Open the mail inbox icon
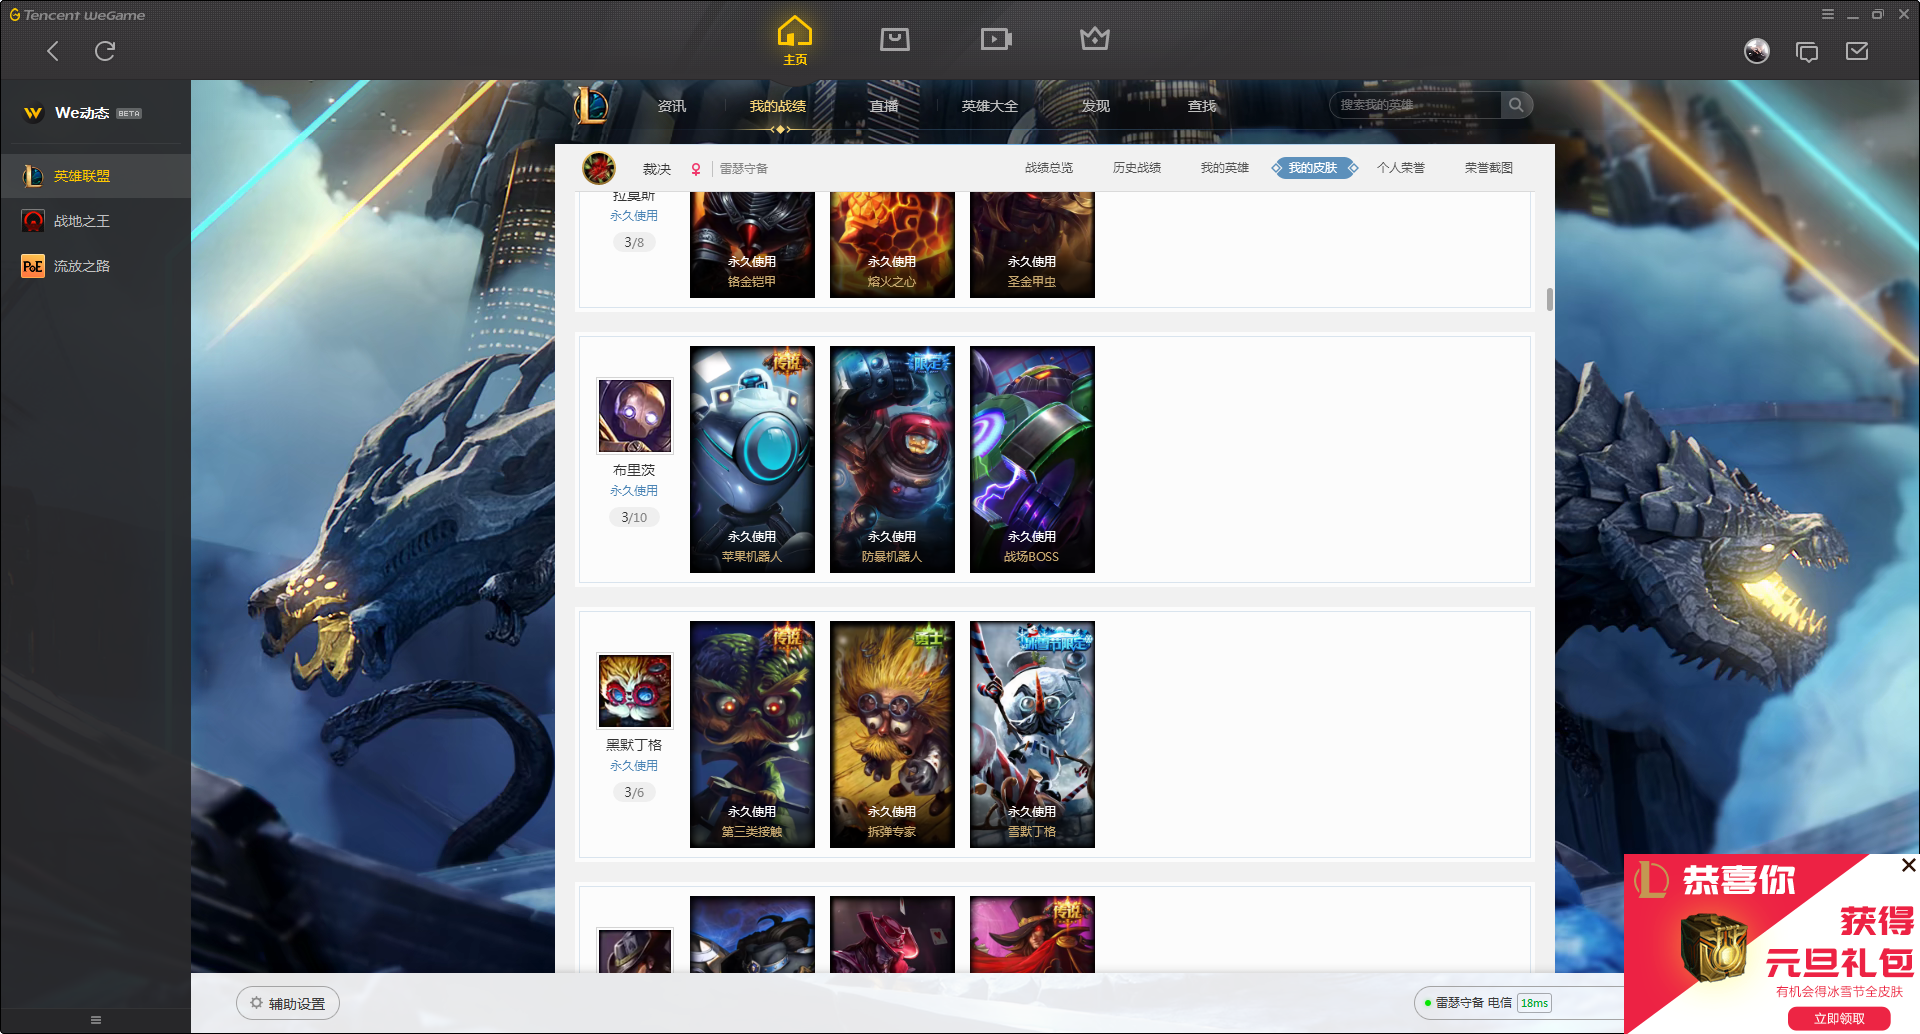 [1857, 51]
